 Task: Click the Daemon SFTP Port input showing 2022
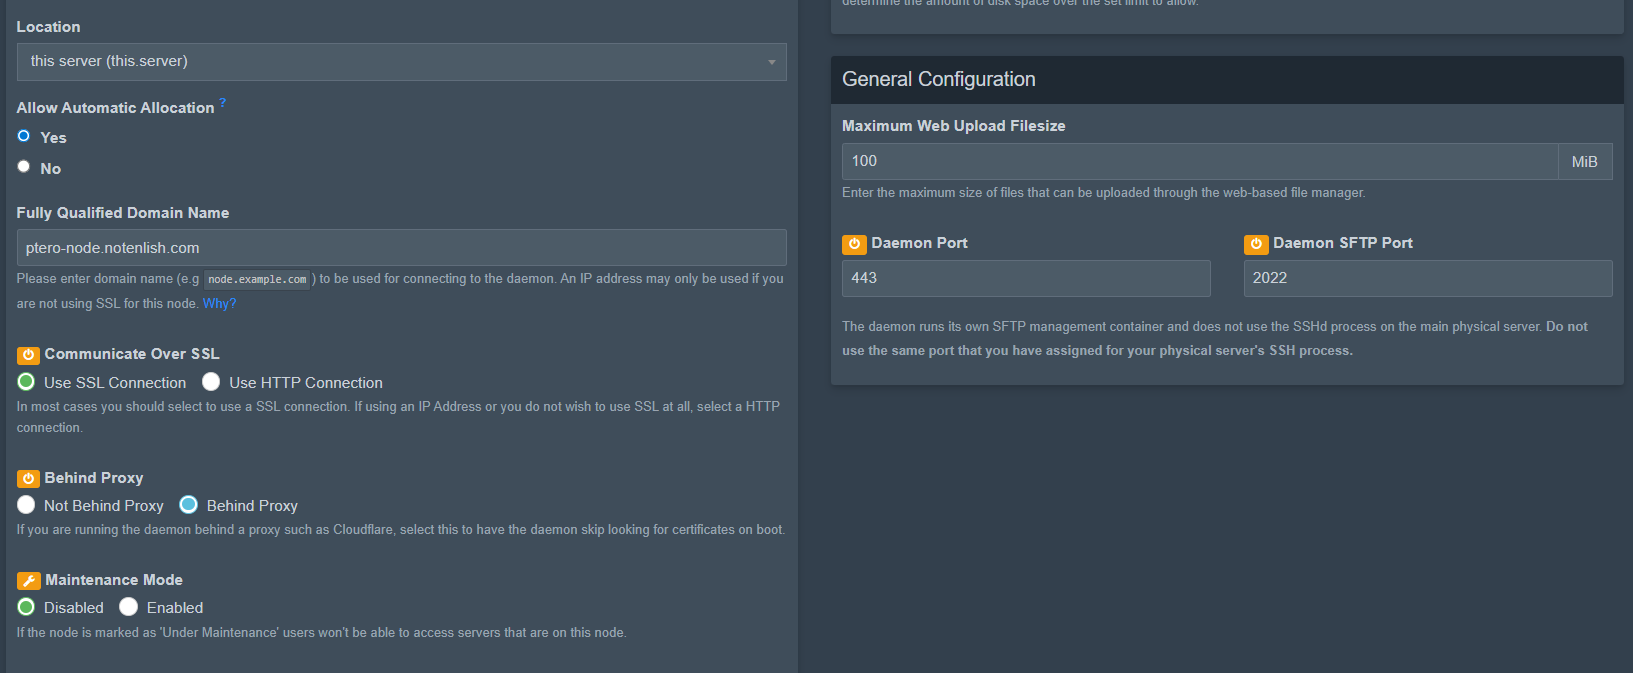click(1428, 278)
